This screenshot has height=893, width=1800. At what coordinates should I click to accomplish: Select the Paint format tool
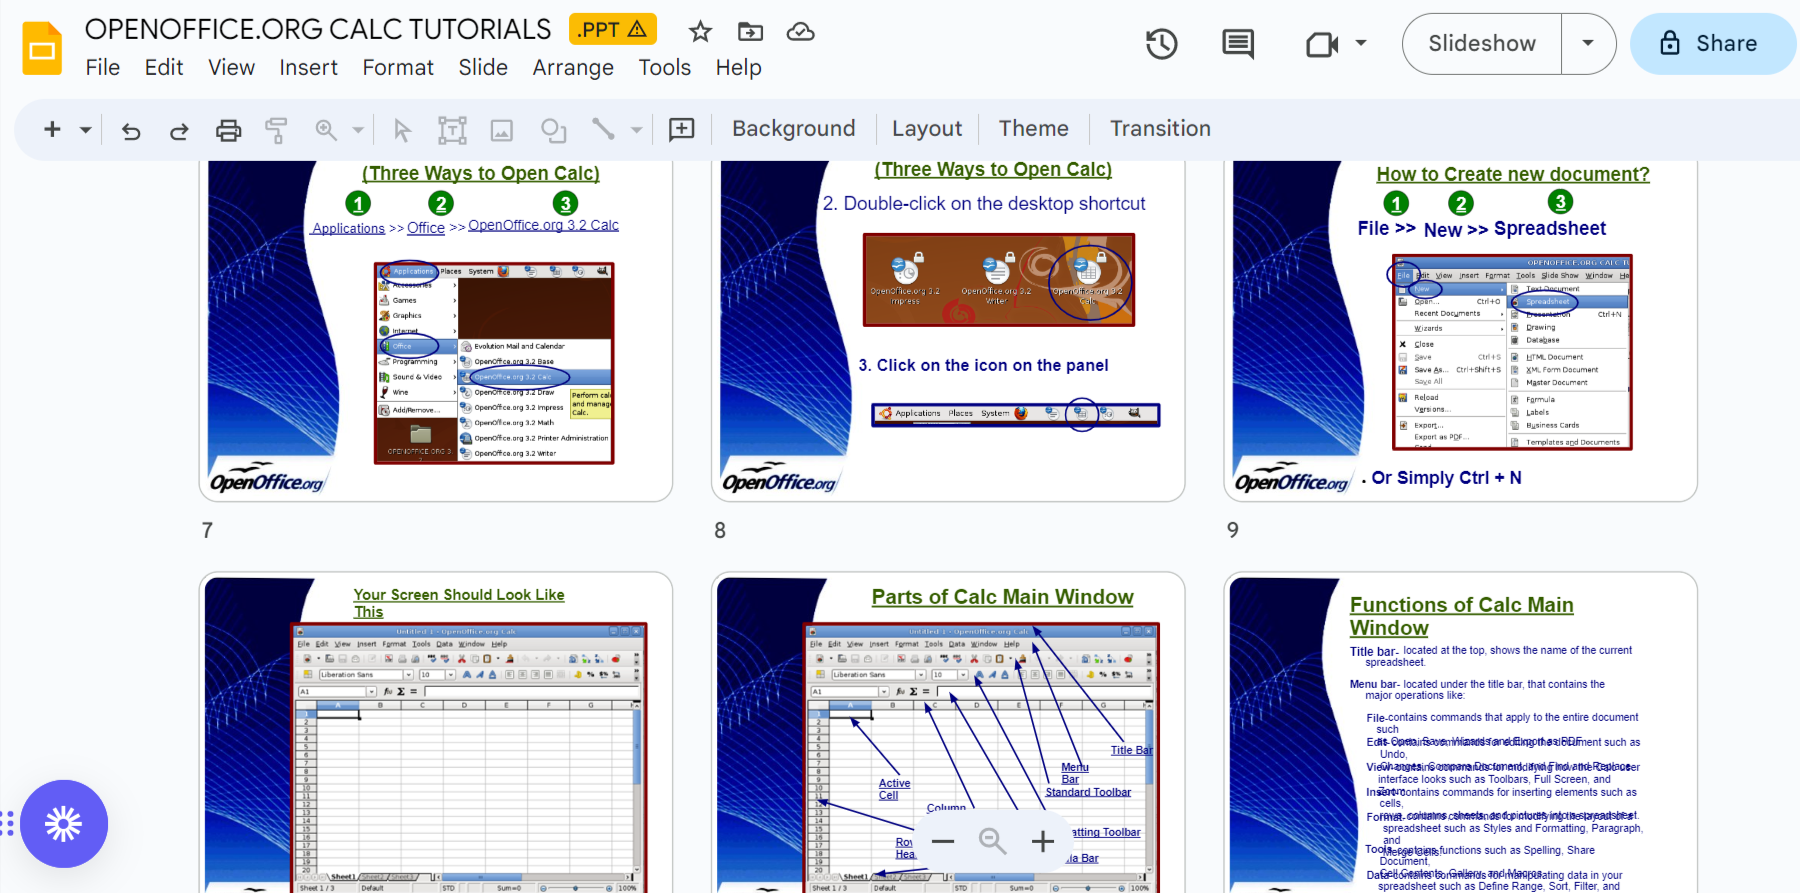pyautogui.click(x=276, y=130)
